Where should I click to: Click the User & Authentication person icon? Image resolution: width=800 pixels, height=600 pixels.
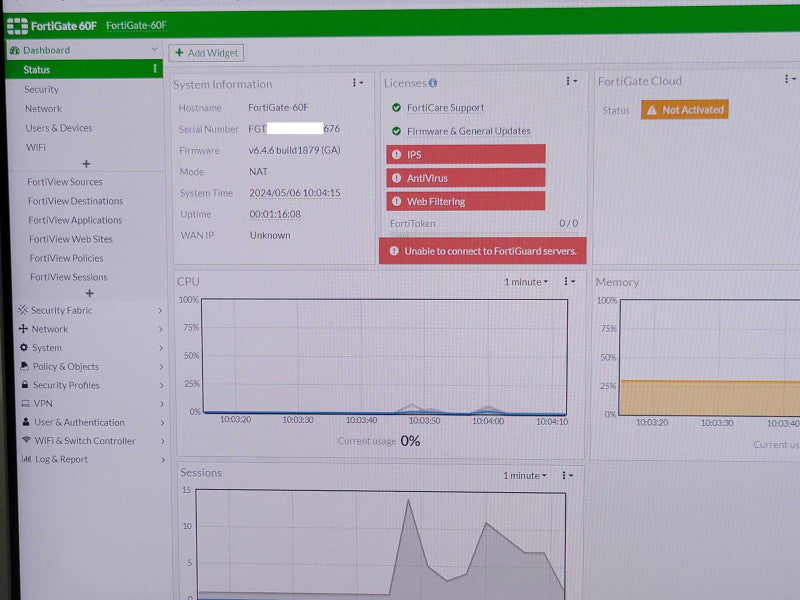[26, 421]
